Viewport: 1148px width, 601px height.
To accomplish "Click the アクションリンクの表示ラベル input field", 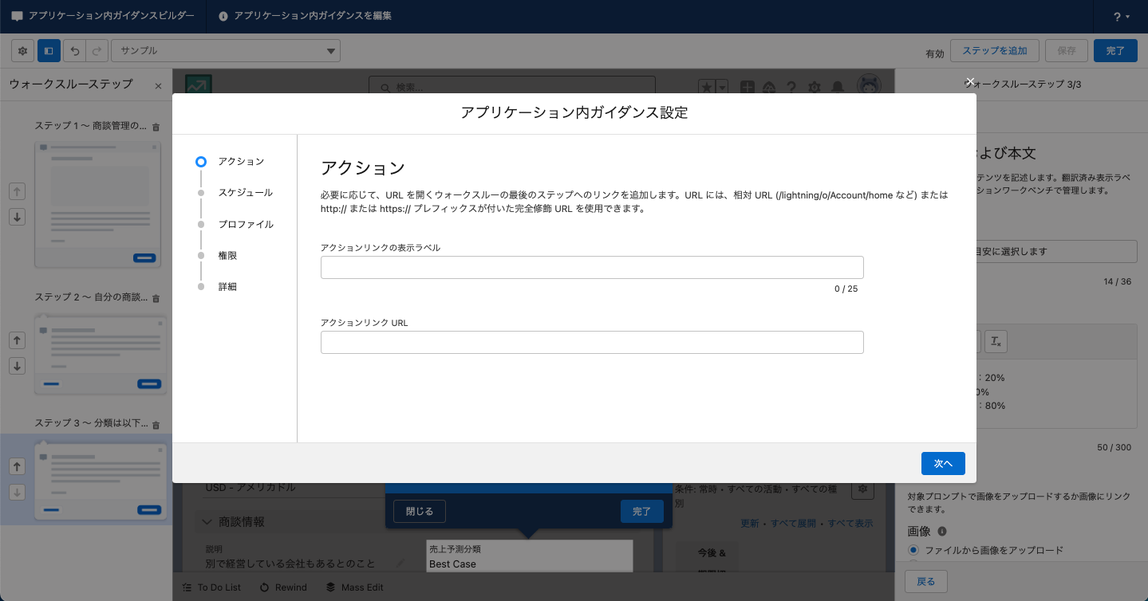I will [x=592, y=267].
